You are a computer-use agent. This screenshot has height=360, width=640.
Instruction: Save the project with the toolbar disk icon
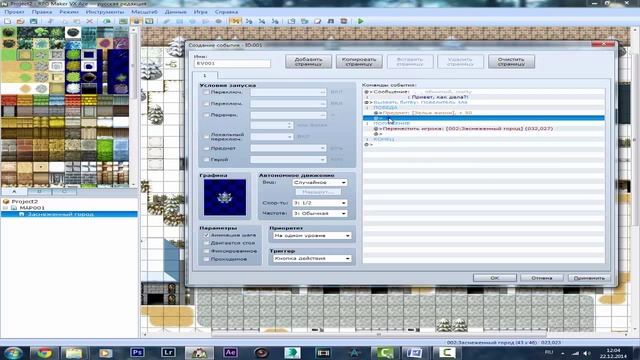coord(33,21)
